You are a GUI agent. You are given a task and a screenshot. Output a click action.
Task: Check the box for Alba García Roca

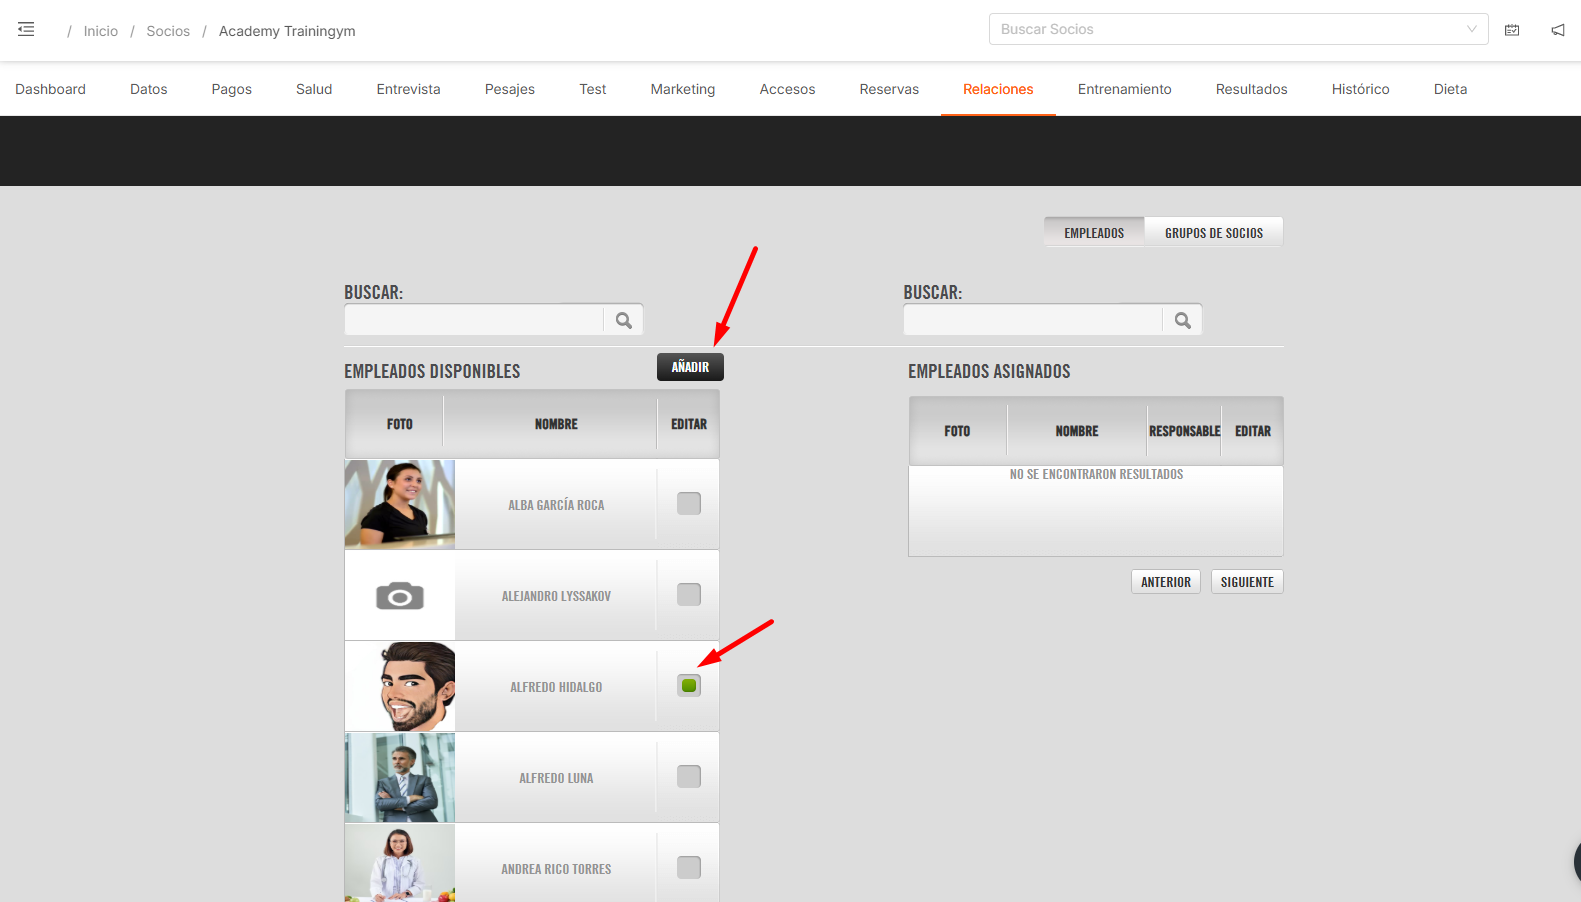click(x=689, y=504)
